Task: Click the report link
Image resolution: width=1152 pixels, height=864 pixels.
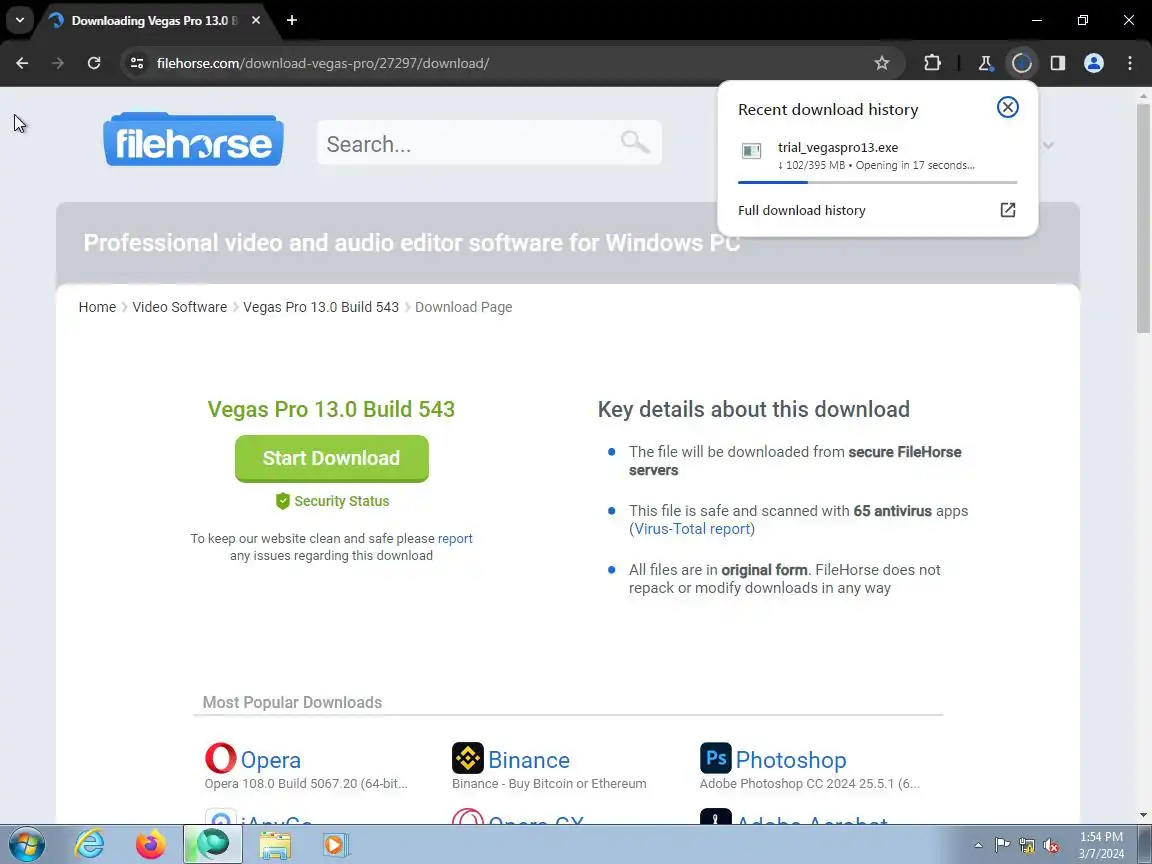Action: (x=455, y=539)
